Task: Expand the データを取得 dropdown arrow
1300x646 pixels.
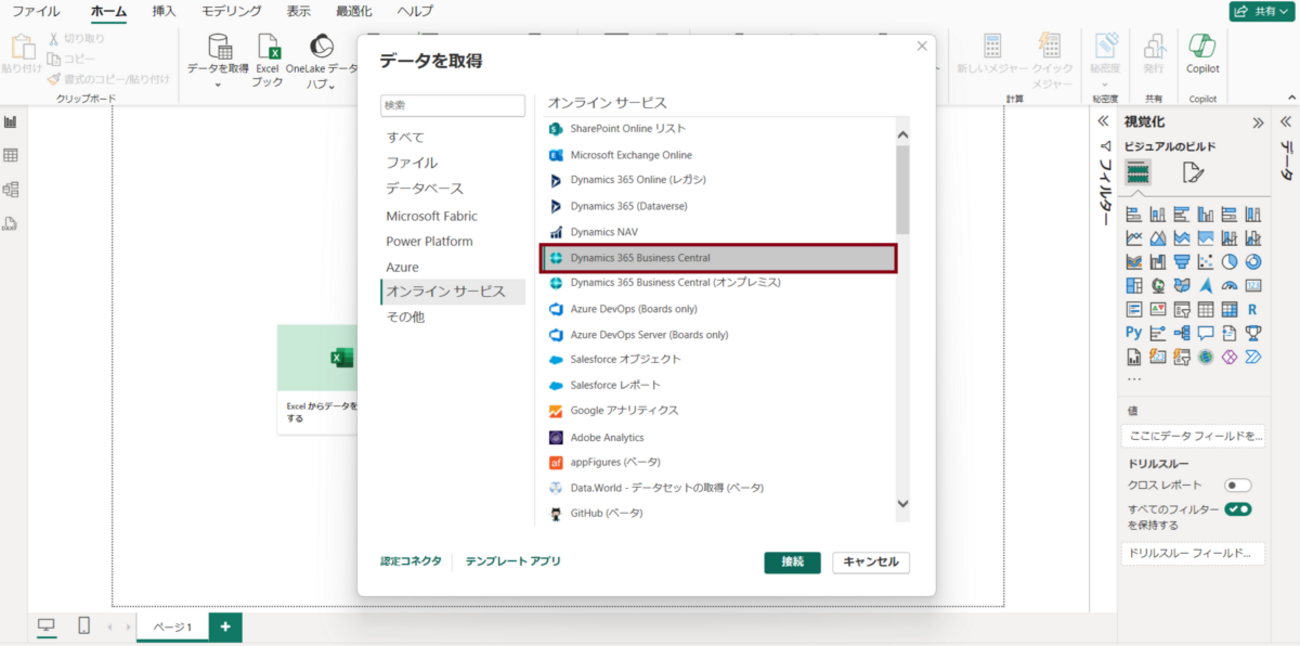Action: [x=218, y=85]
